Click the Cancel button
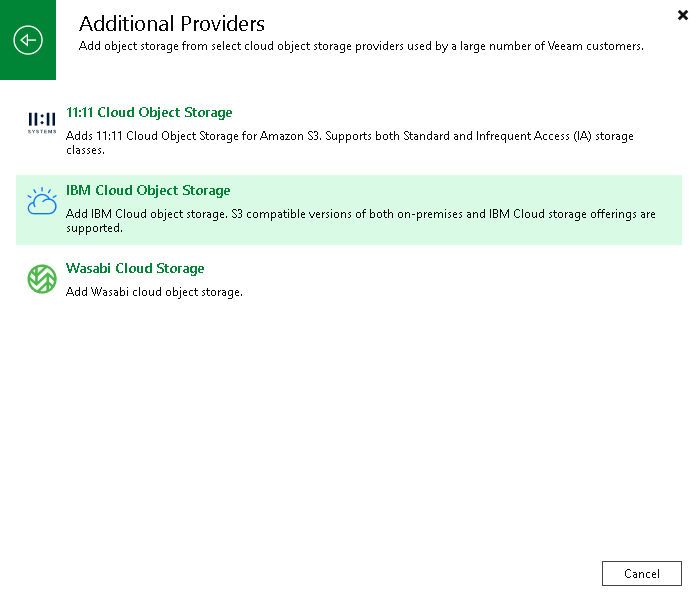 641,574
